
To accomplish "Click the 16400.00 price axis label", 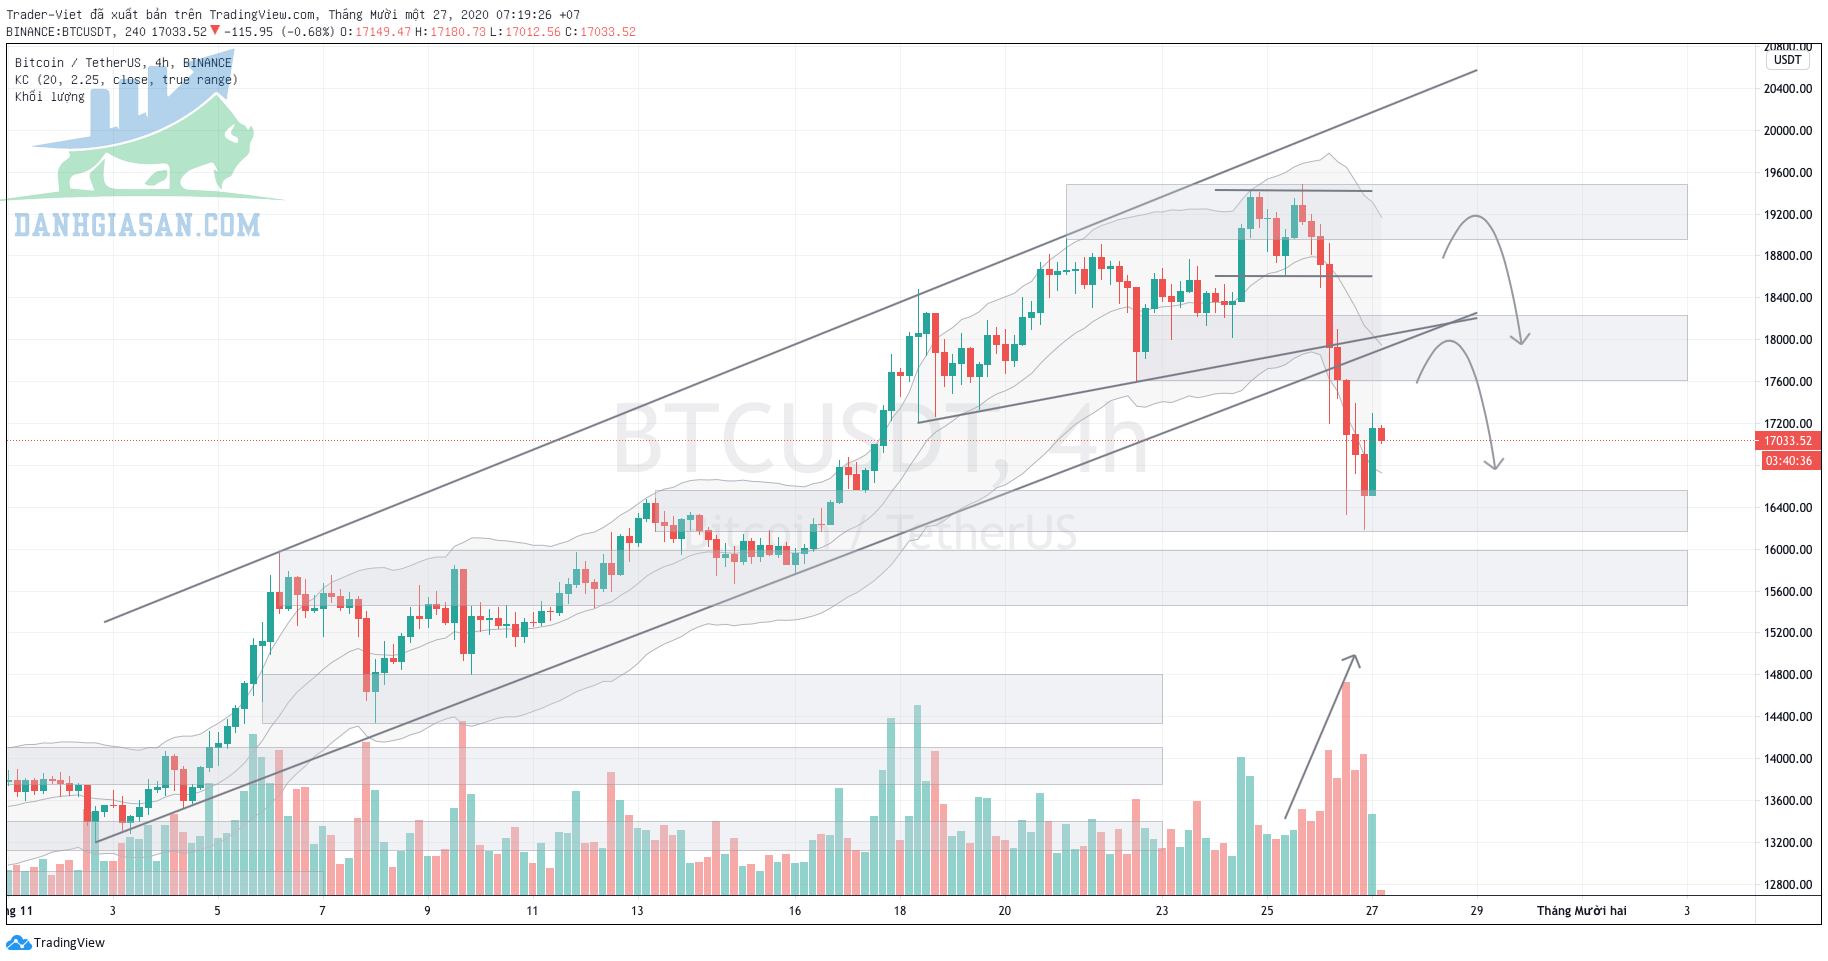I will tap(1787, 508).
